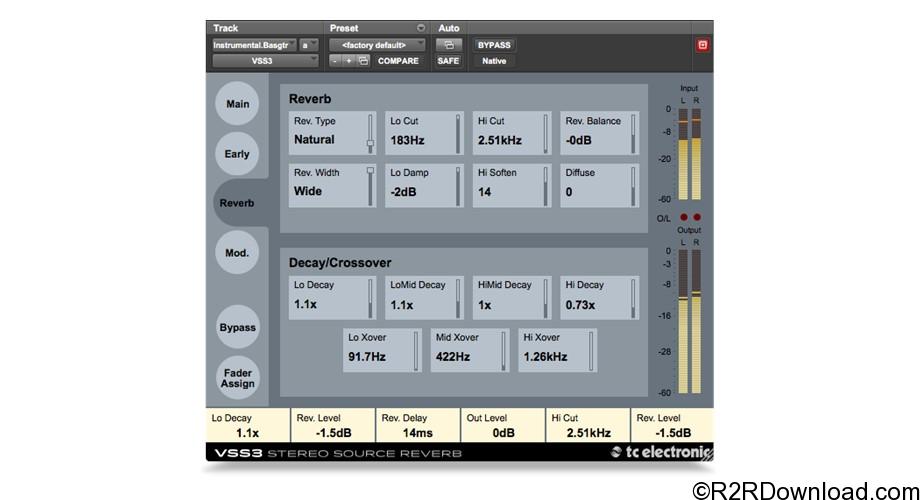Click the Input L level meter
920x500 pixels.
pos(683,154)
